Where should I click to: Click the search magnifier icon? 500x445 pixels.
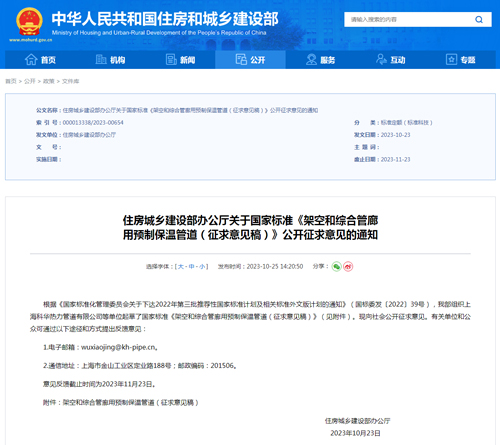pyautogui.click(x=479, y=20)
